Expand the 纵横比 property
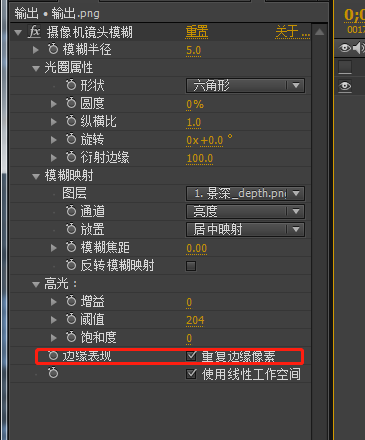365x440 pixels. click(54, 122)
